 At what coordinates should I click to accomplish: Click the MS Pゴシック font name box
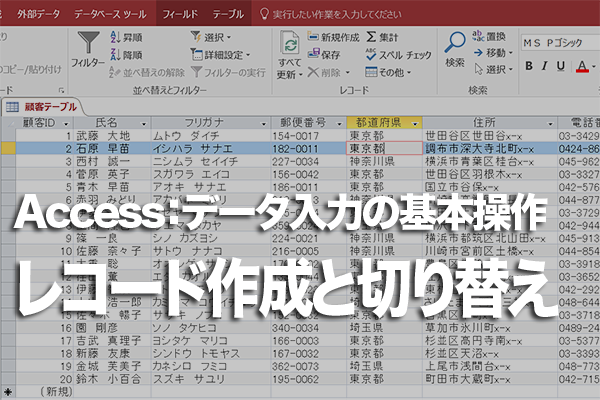[560, 43]
